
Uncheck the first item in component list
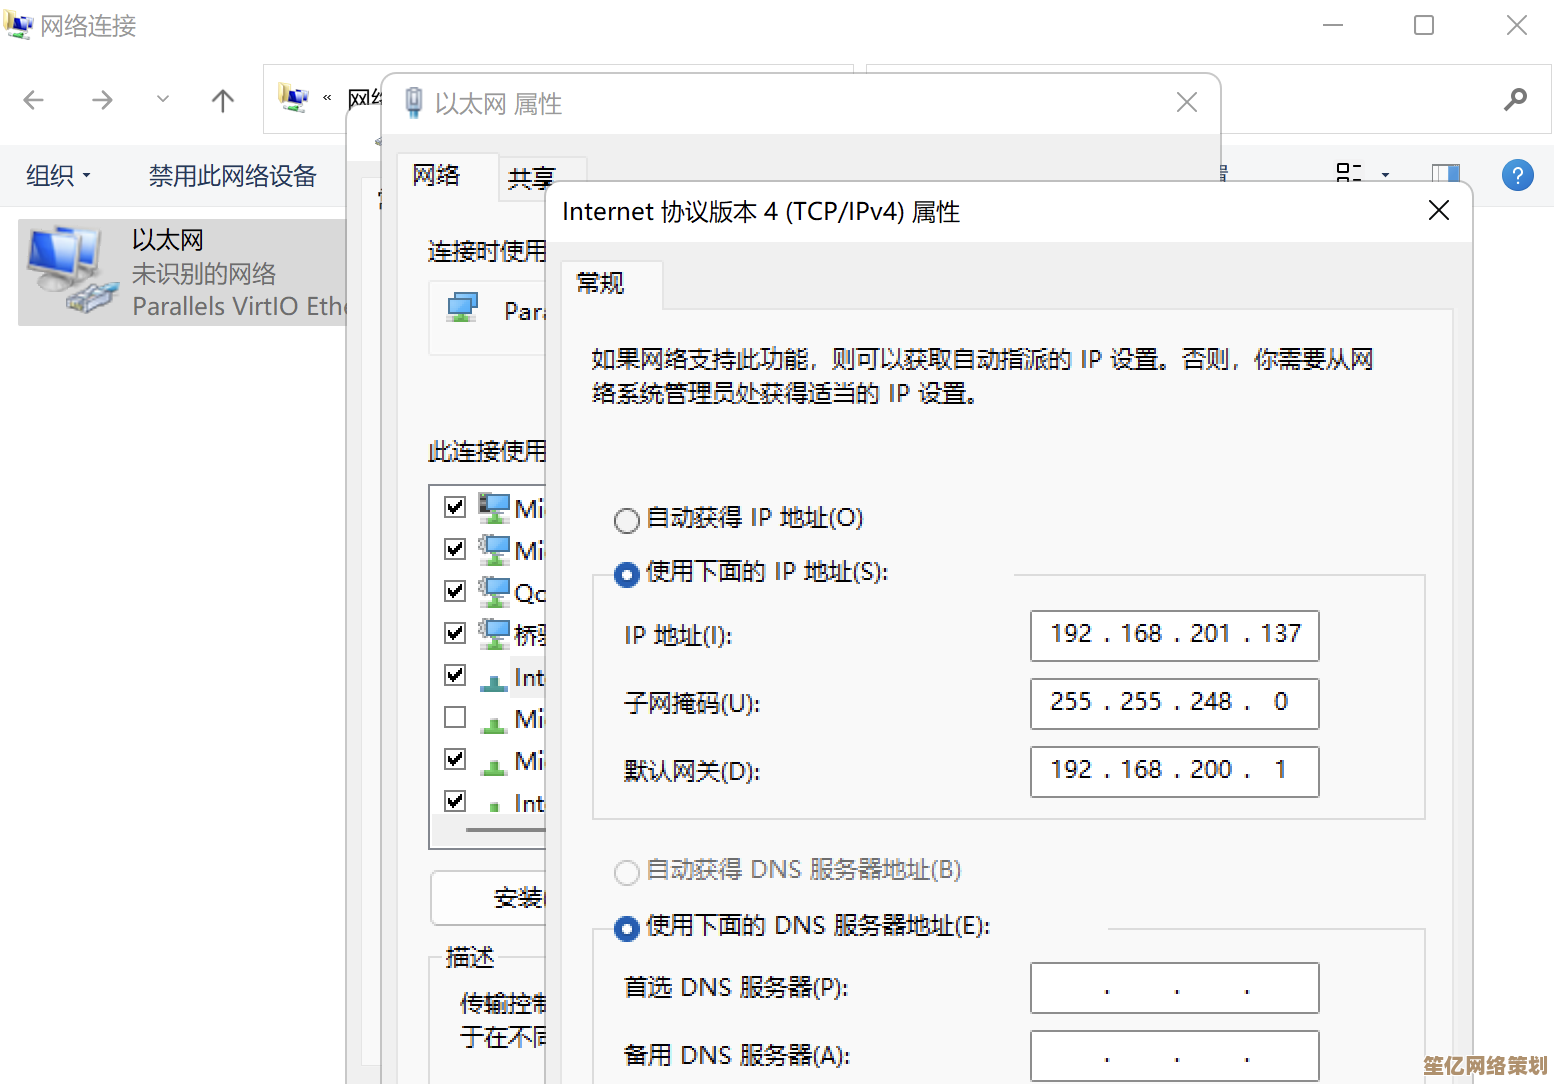click(455, 507)
